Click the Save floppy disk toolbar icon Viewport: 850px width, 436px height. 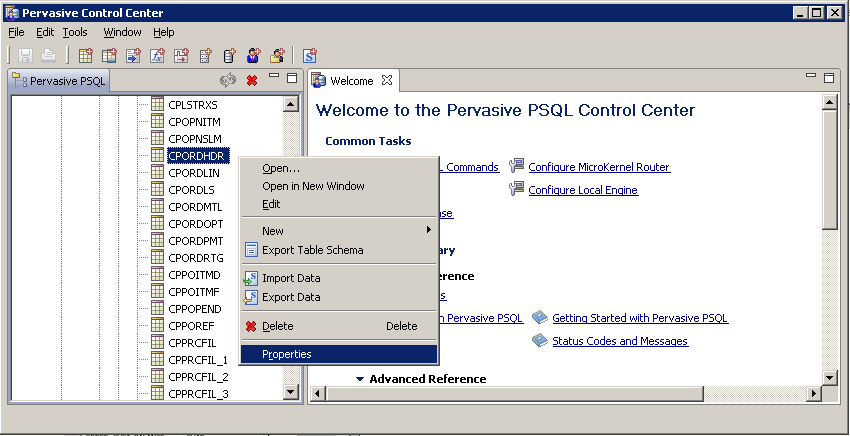[x=25, y=55]
